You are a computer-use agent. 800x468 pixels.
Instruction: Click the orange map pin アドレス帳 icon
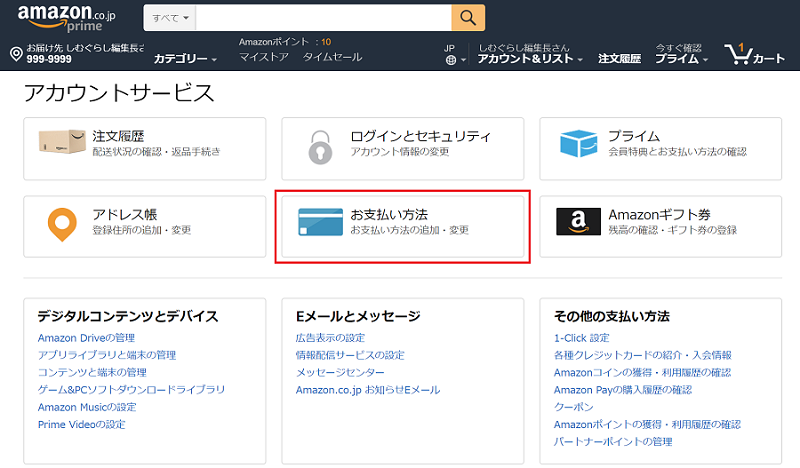pos(62,224)
